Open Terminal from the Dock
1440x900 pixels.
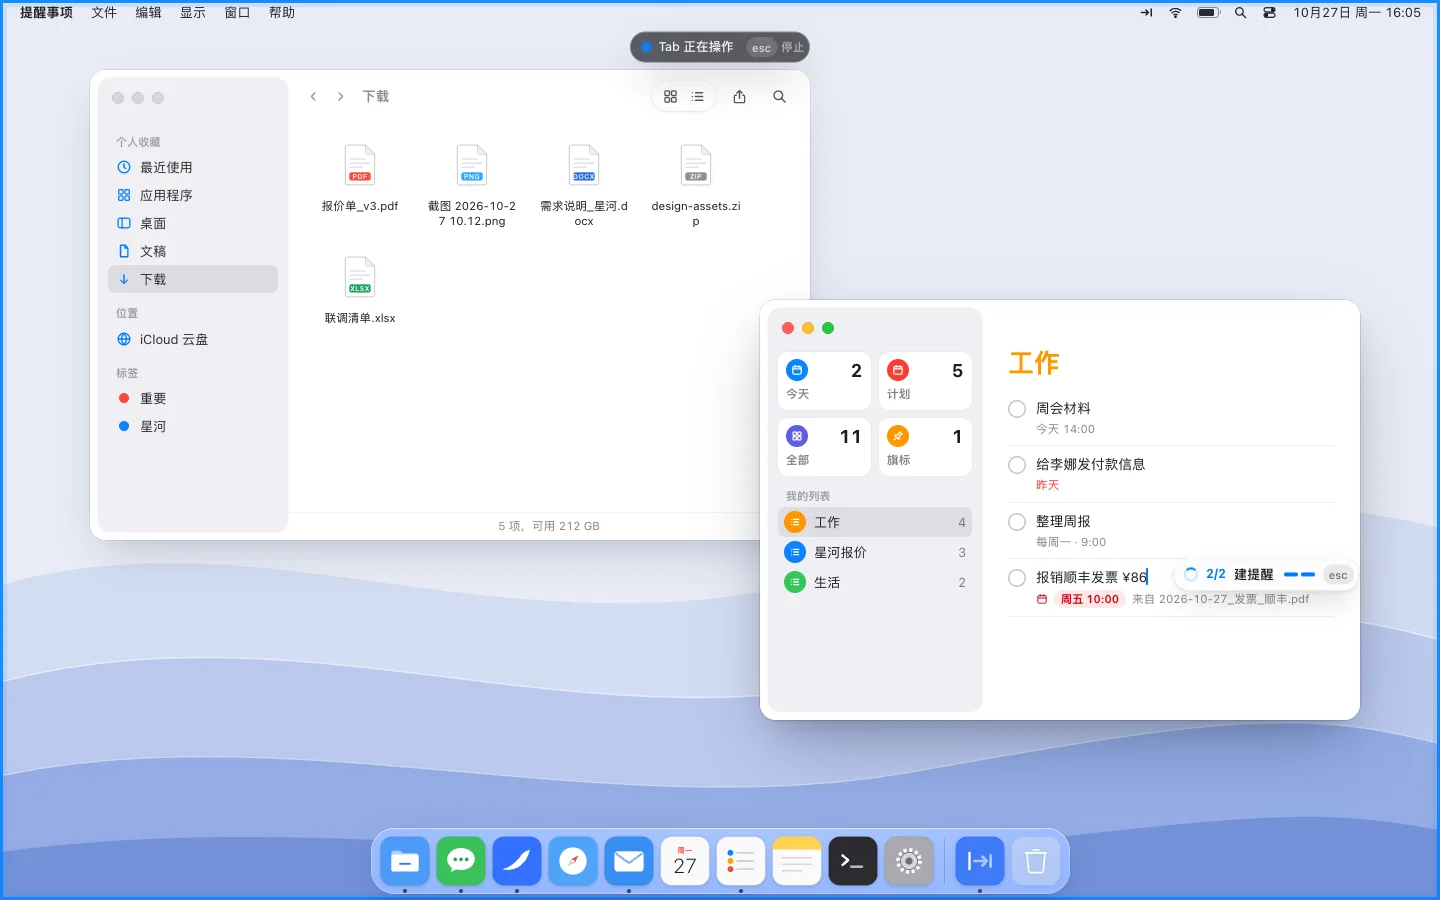[x=853, y=861]
